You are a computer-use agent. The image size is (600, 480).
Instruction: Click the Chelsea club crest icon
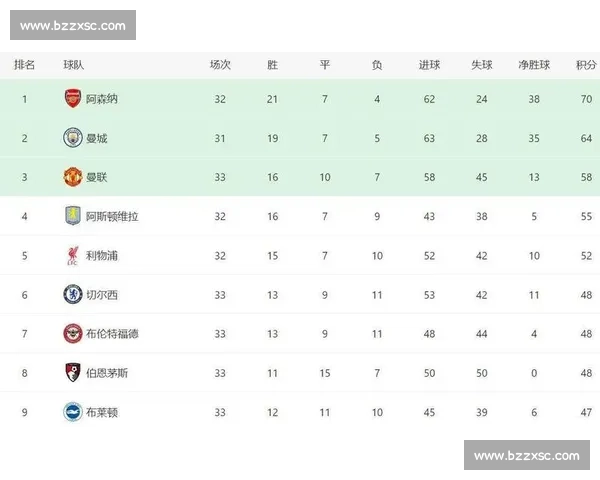(73, 294)
